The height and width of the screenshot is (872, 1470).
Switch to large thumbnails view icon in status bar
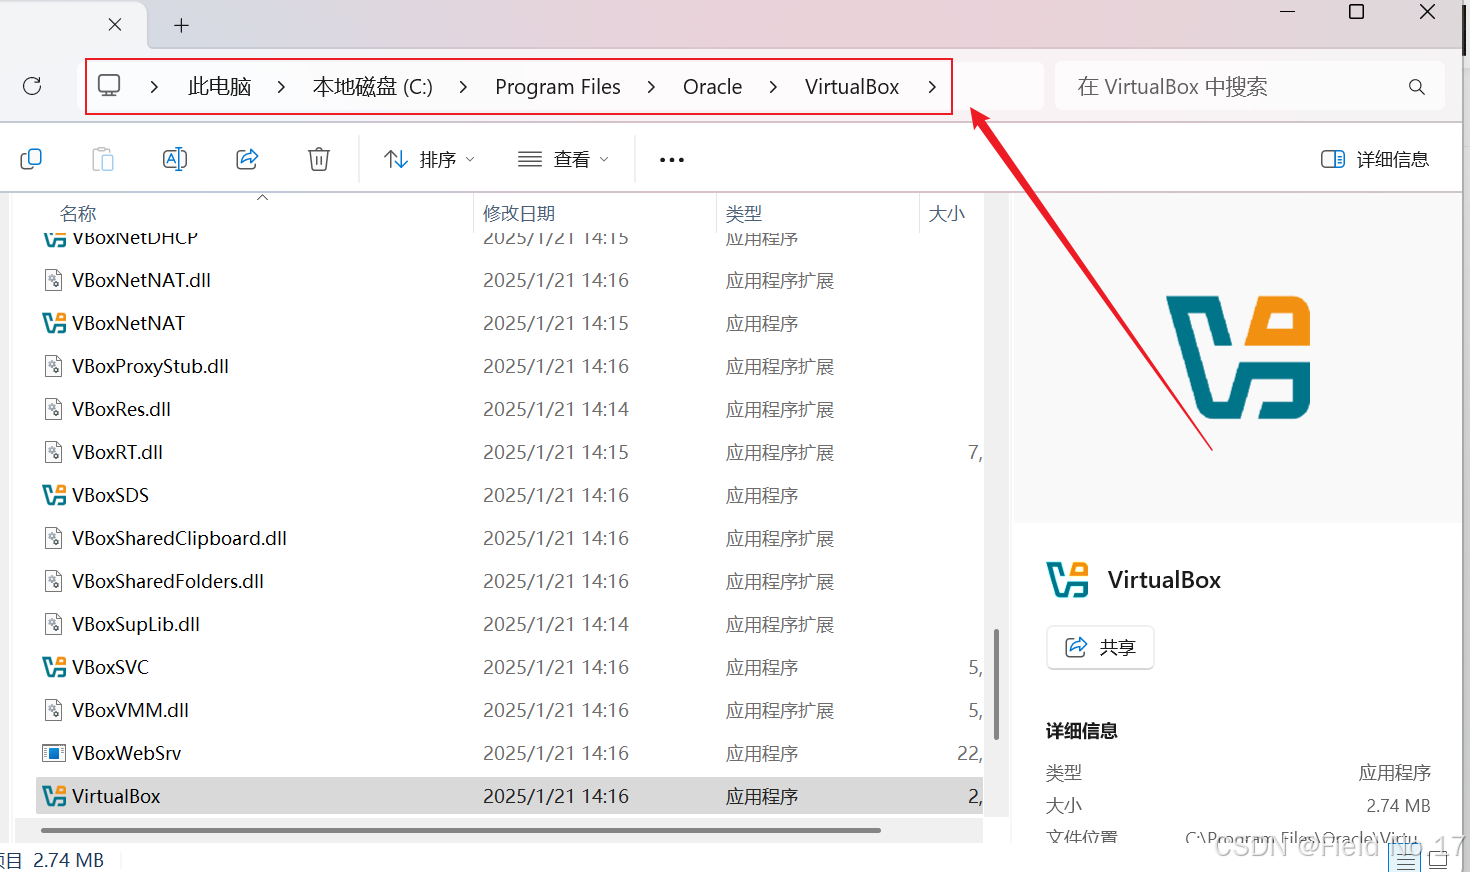1438,860
